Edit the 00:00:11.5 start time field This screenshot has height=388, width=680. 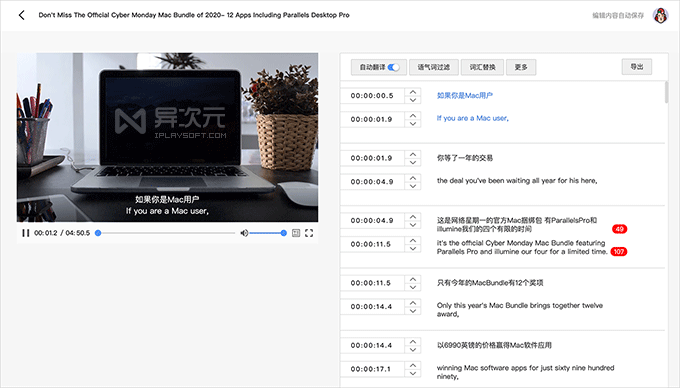pyautogui.click(x=372, y=283)
